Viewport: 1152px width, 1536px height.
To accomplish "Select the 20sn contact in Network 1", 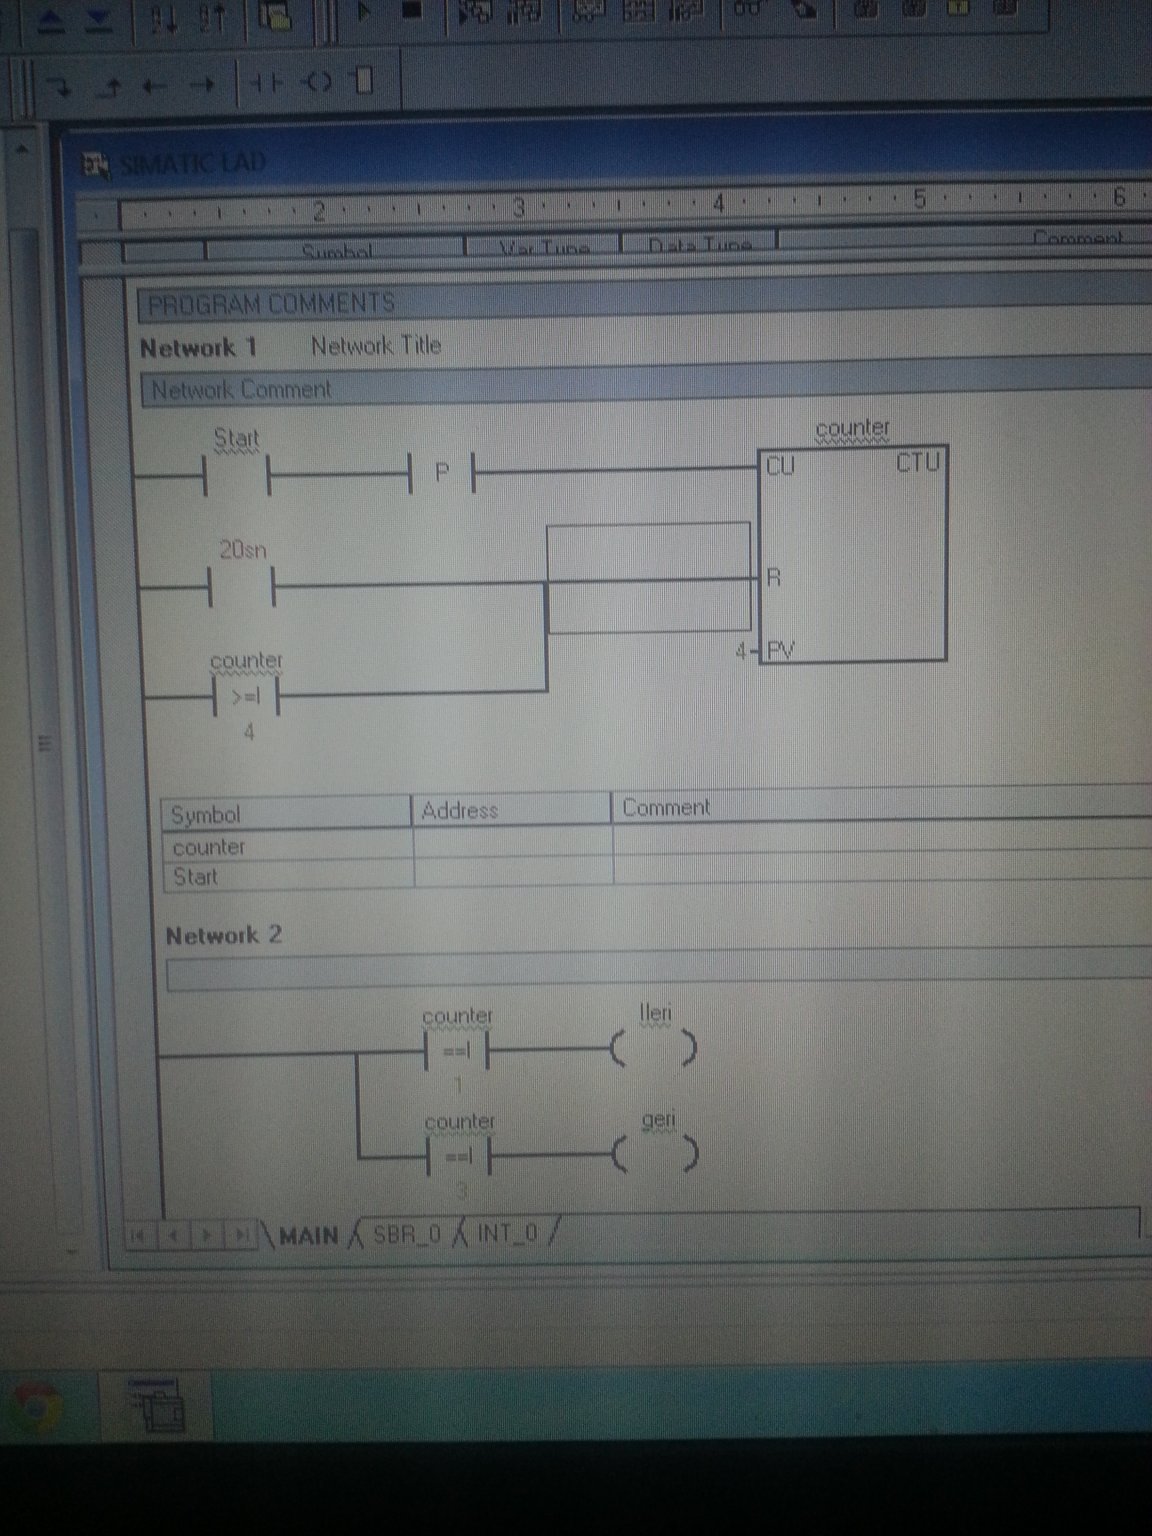I will coord(242,586).
